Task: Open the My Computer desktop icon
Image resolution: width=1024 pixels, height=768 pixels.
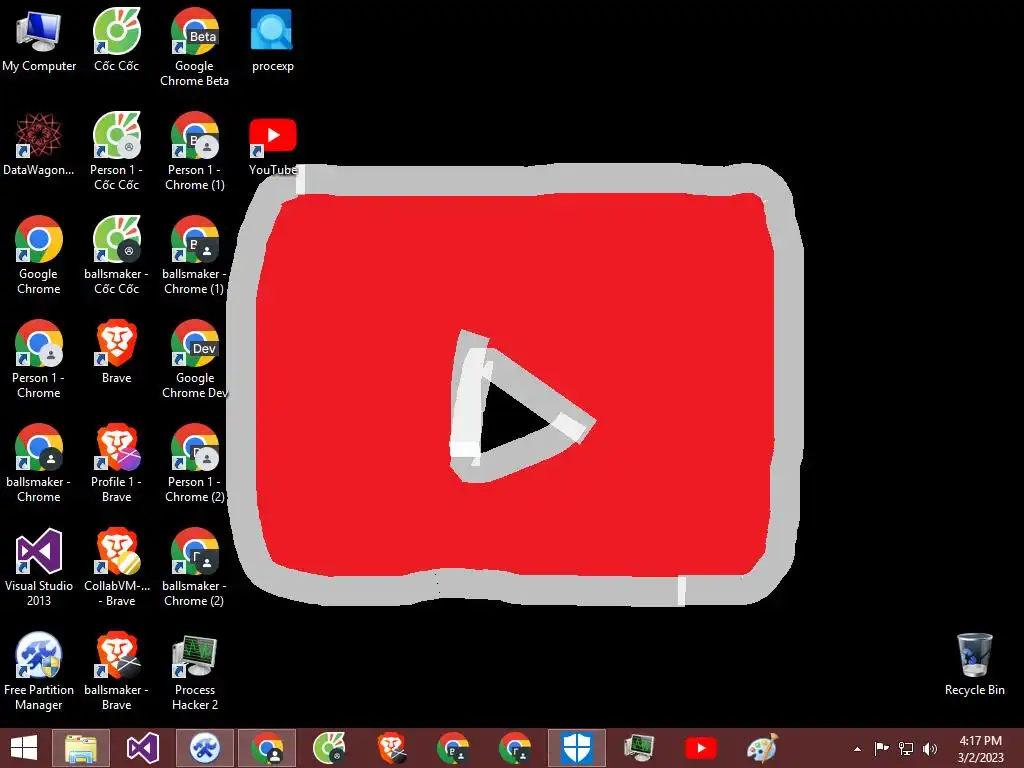Action: 39,40
